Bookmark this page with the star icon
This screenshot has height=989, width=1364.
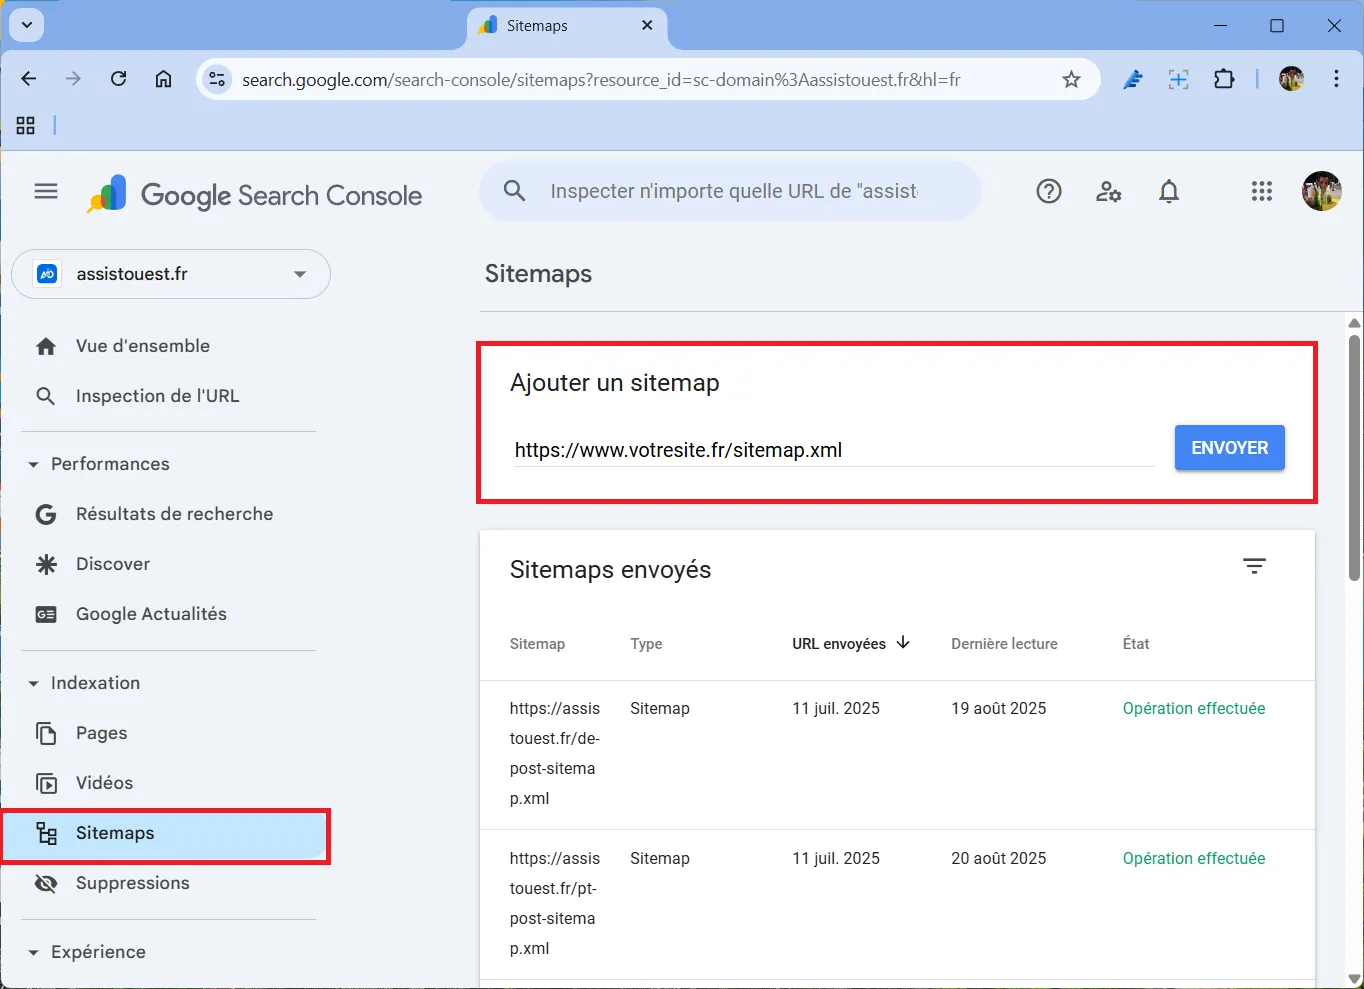[1071, 80]
